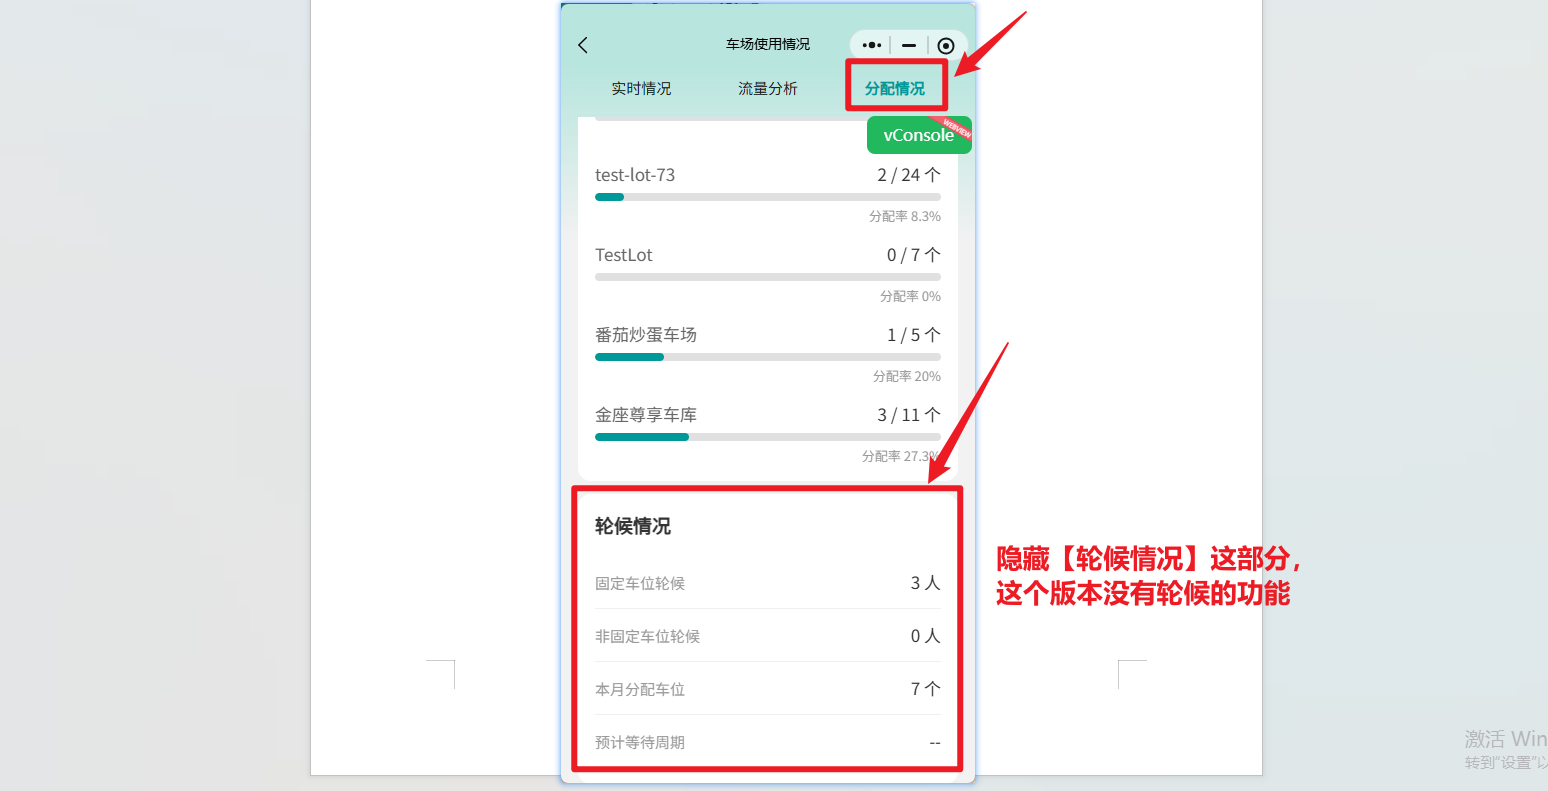The image size is (1548, 791).
Task: Click the test-lot-73 parking lot name
Action: 635,175
